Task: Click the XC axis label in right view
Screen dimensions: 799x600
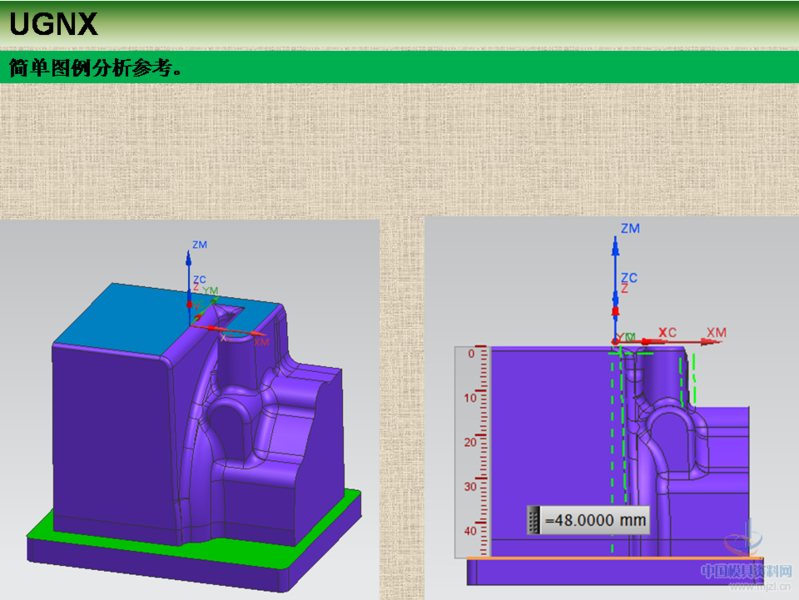Action: pyautogui.click(x=667, y=333)
